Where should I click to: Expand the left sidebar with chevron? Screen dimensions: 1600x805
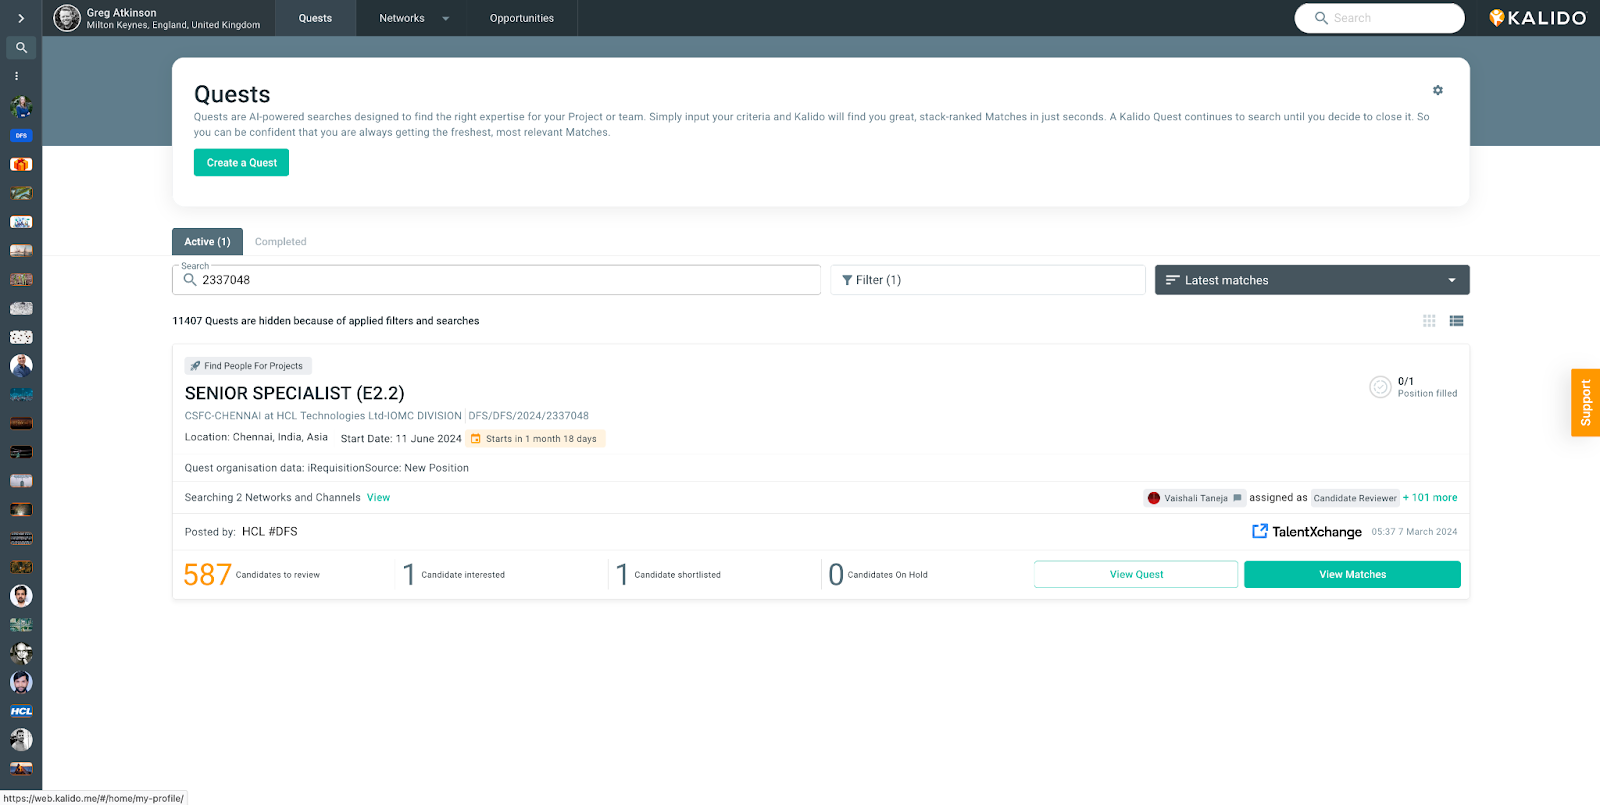point(21,18)
